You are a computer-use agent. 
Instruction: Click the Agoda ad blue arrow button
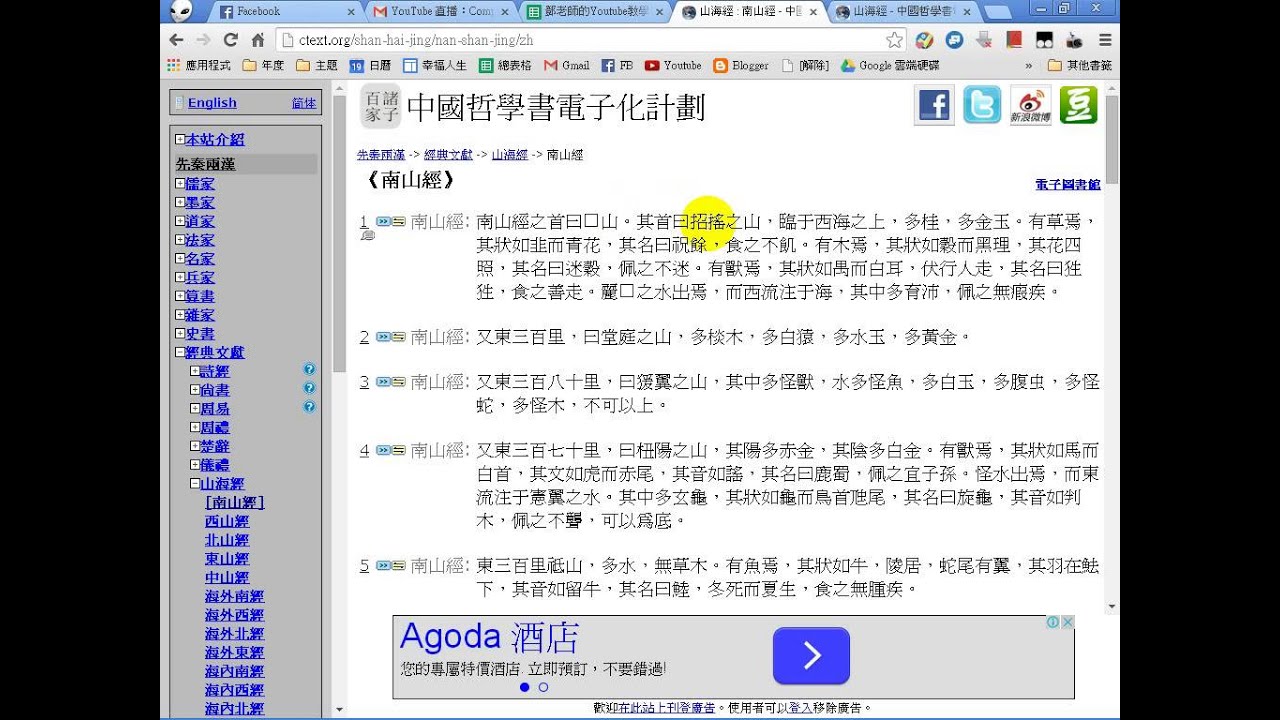coord(811,656)
